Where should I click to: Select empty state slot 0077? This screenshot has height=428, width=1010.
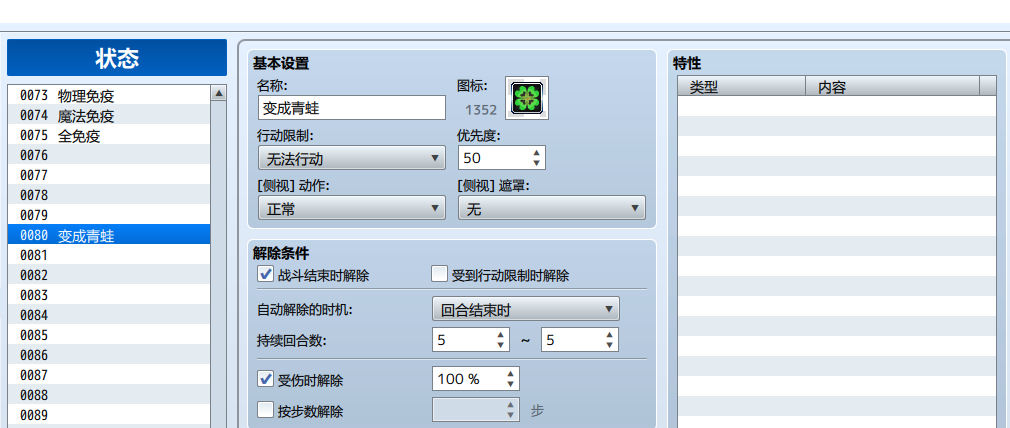coord(109,175)
